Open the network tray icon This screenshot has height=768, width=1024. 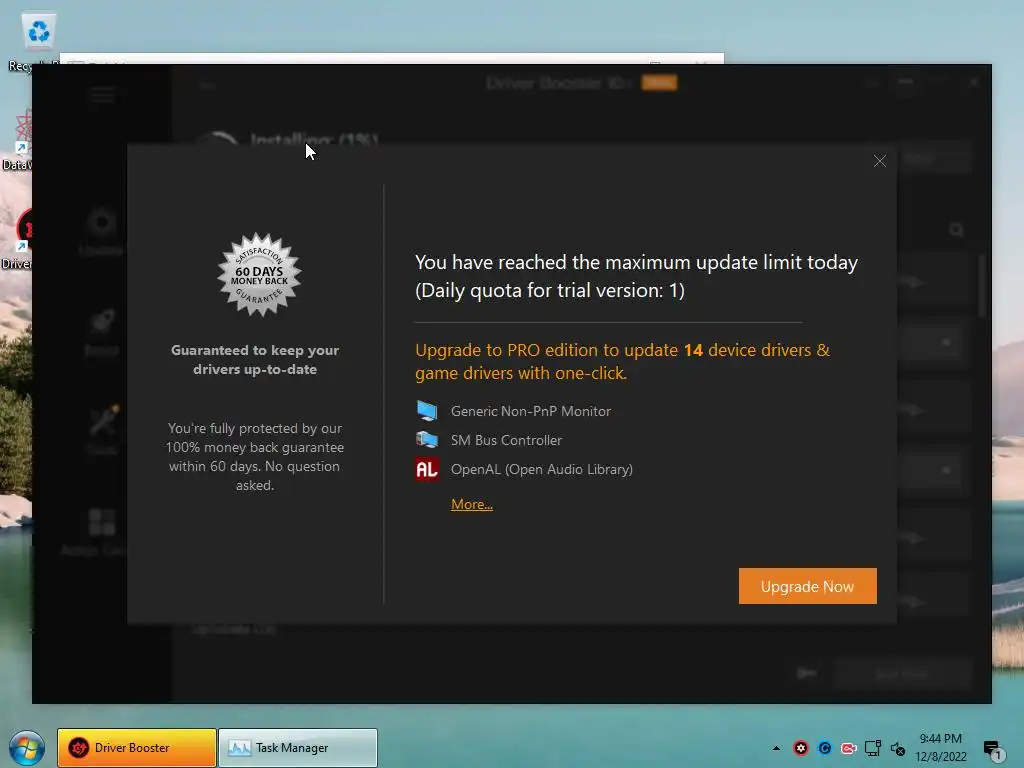(x=872, y=748)
